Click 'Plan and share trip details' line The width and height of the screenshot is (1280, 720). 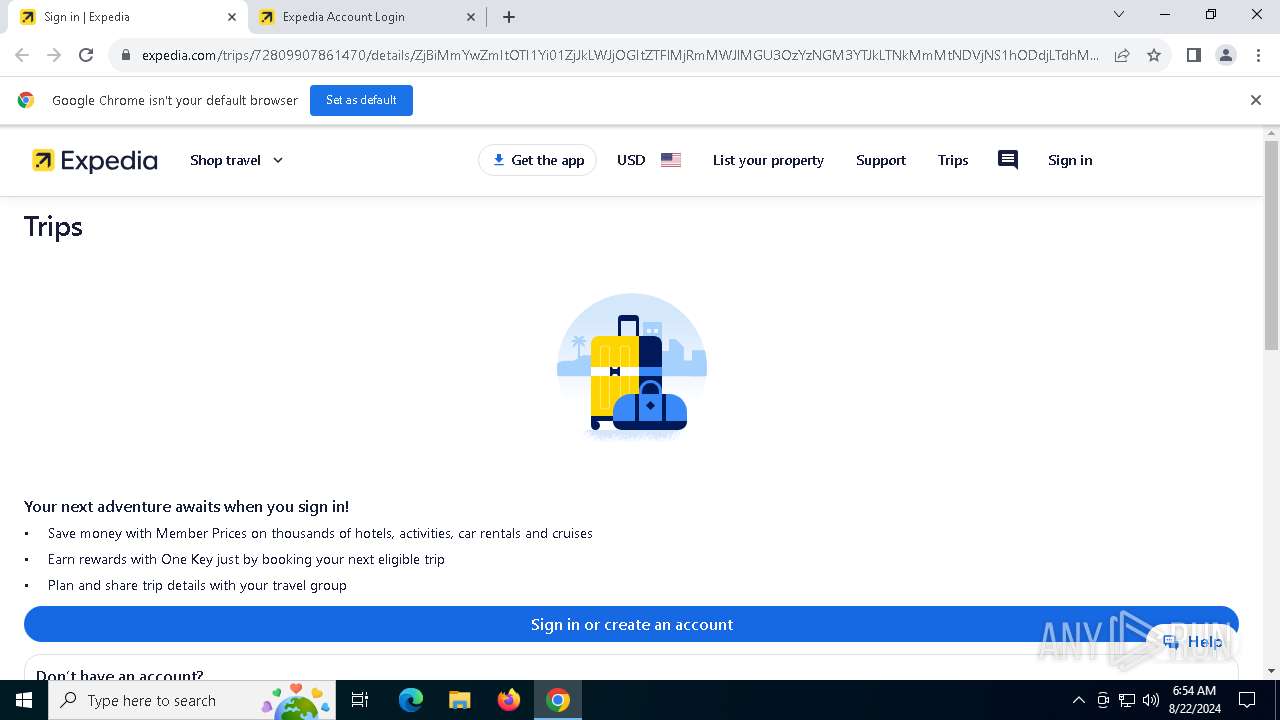point(197,585)
